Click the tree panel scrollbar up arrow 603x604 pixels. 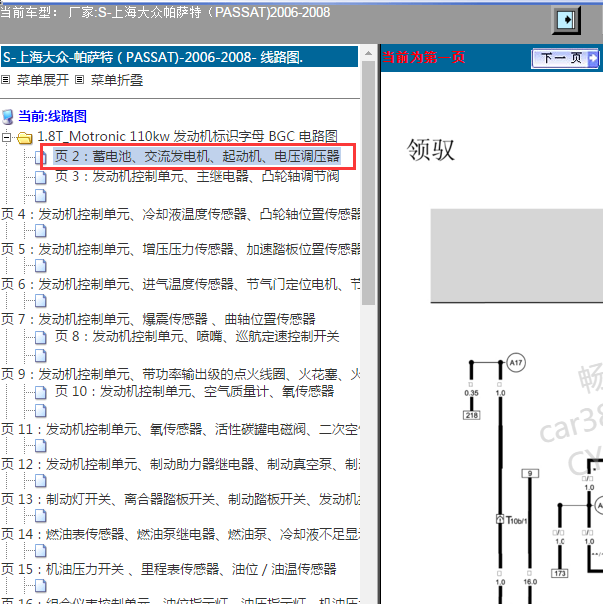pos(368,53)
